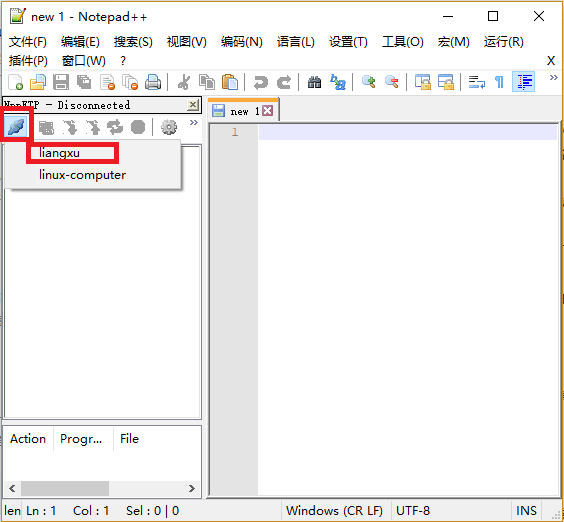Open the 视图(V) menu
Image resolution: width=564 pixels, height=522 pixels.
tap(187, 42)
